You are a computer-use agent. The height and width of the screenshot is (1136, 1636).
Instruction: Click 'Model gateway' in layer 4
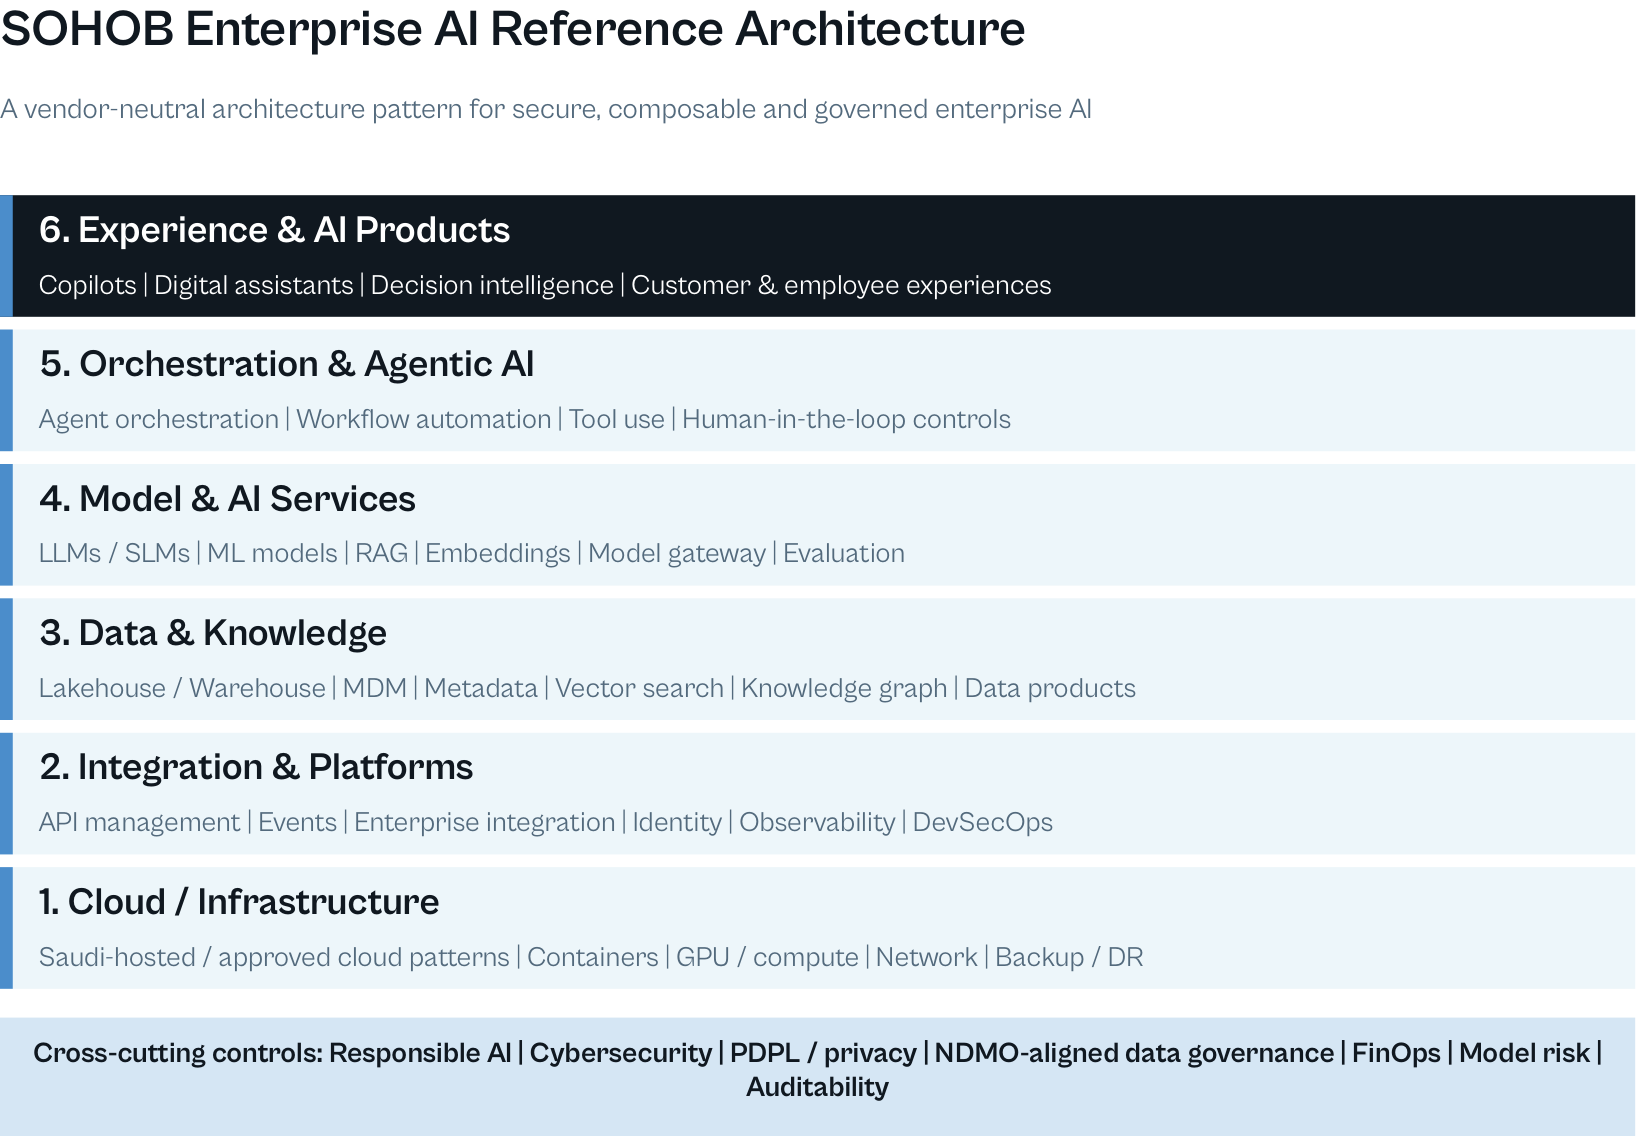(x=677, y=554)
